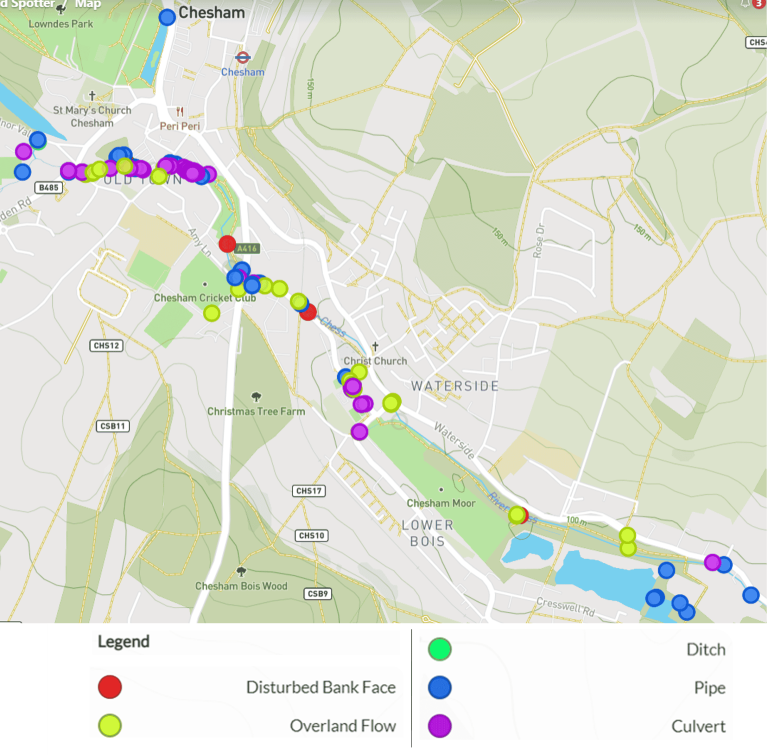The image size is (768, 755).
Task: Click the WATERSIDE district label
Action: 455,386
